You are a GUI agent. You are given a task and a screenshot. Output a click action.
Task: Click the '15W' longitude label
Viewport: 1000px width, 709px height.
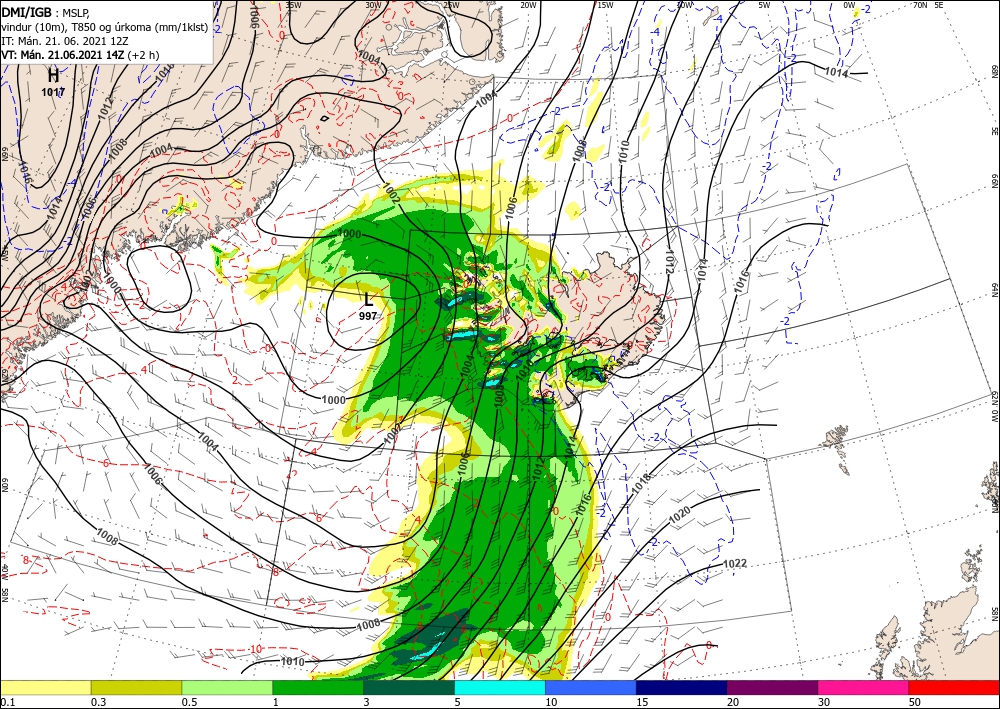pyautogui.click(x=605, y=5)
